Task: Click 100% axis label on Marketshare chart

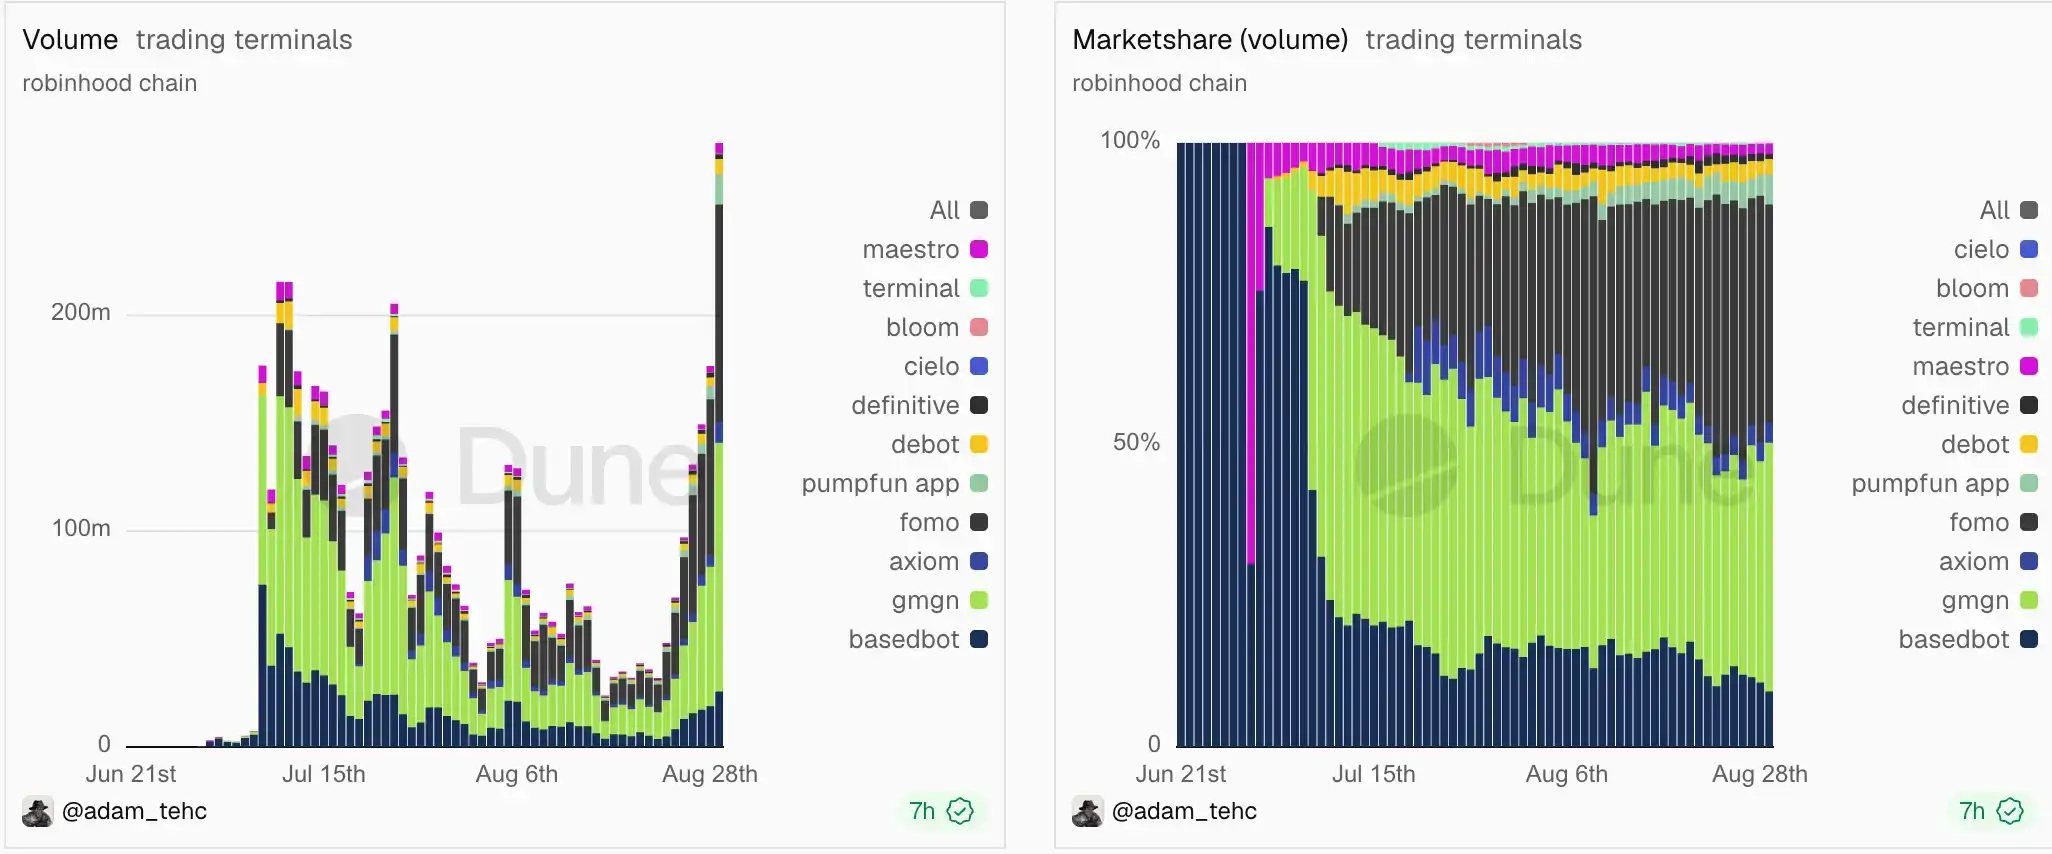Action: [1130, 140]
